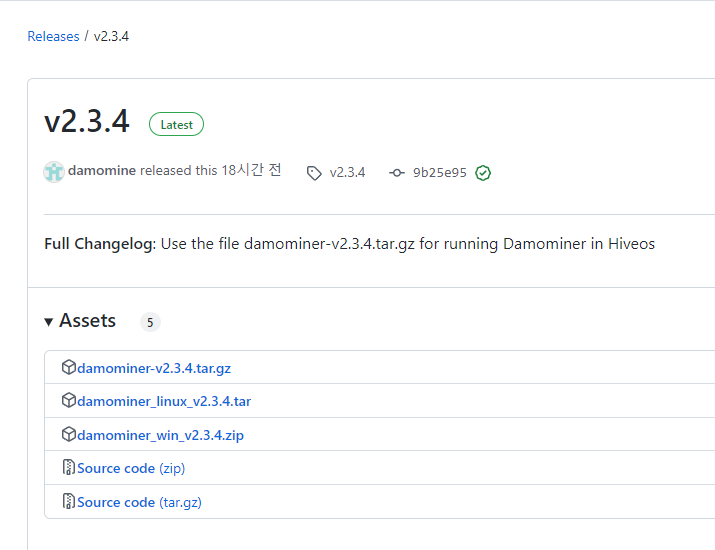Download damominer_win_v2.3.4.zip
This screenshot has height=550, width=715.
coord(161,435)
